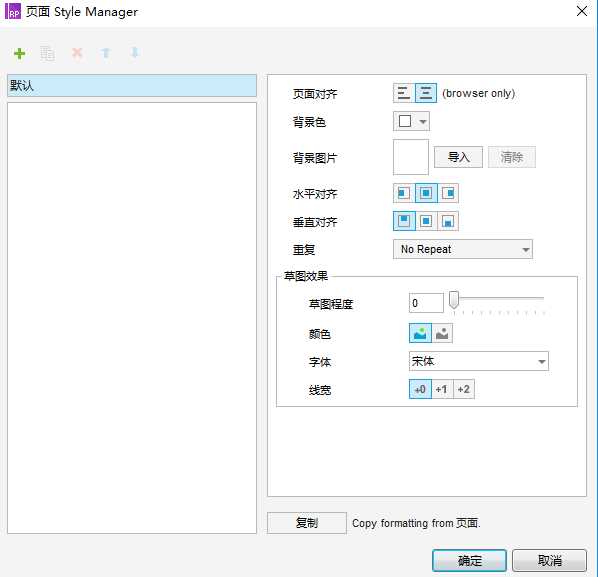Viewport: 598px width, 577px height.
Task: Click the 复制 copy button
Action: coord(307,523)
